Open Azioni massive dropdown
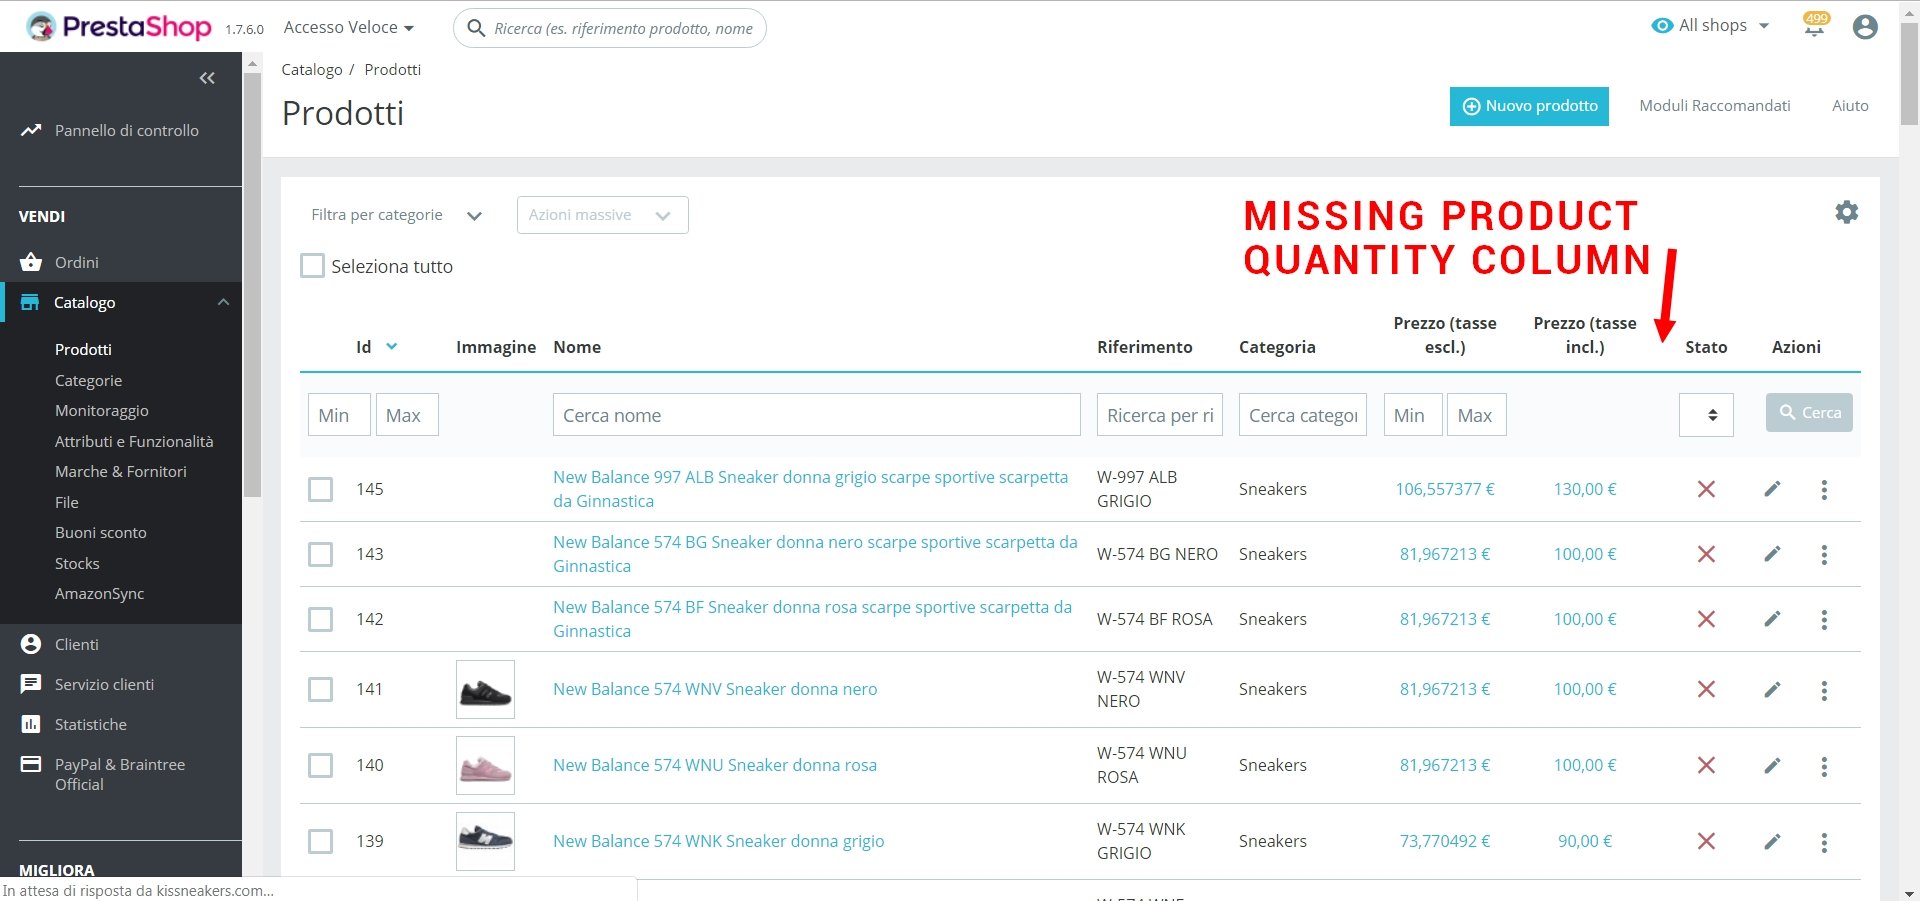The width and height of the screenshot is (1920, 901). pos(602,215)
